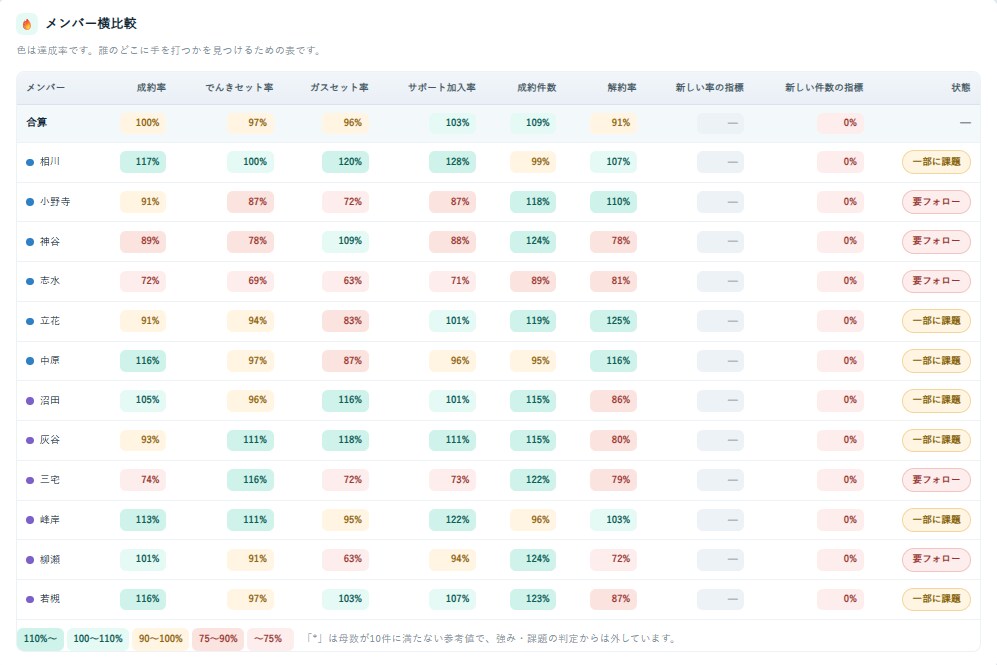
Task: Click the 要フォロー badge in 三宅's row
Action: tap(936, 480)
